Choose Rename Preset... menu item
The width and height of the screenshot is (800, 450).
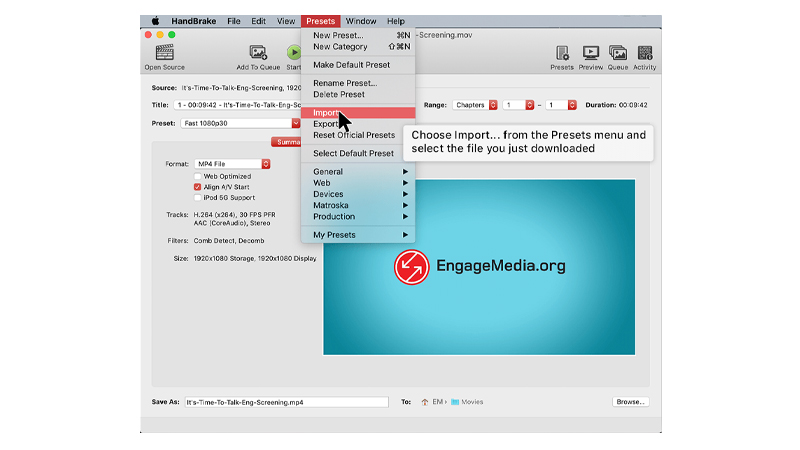click(x=358, y=83)
